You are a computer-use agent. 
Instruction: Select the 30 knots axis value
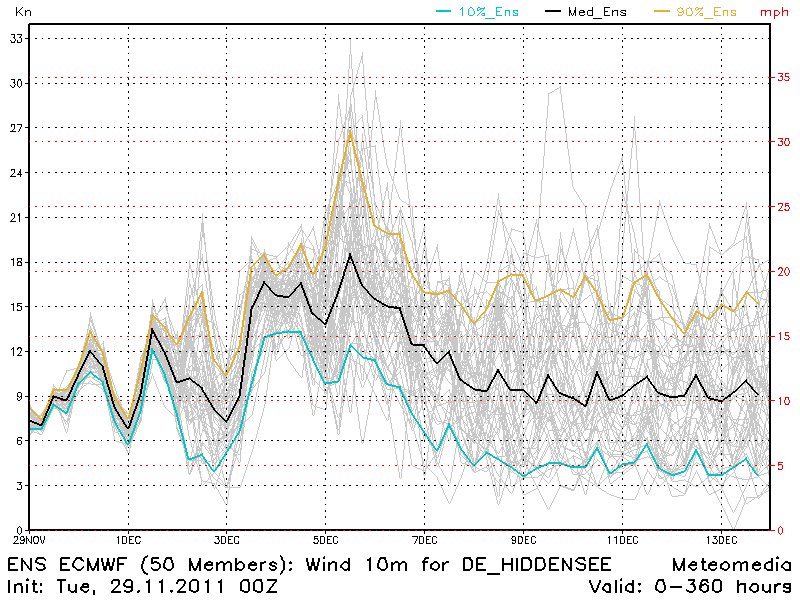pyautogui.click(x=16, y=83)
